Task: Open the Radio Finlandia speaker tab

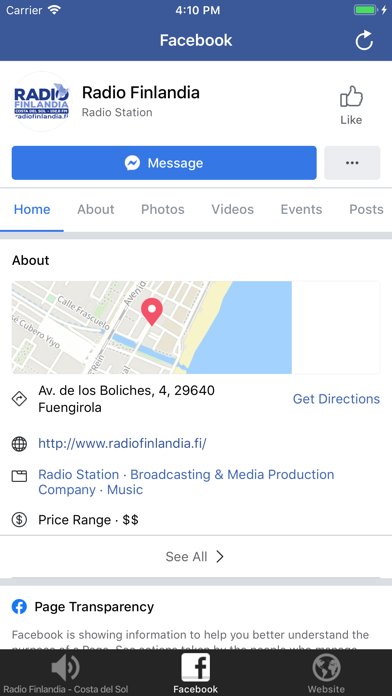Action: [66, 673]
